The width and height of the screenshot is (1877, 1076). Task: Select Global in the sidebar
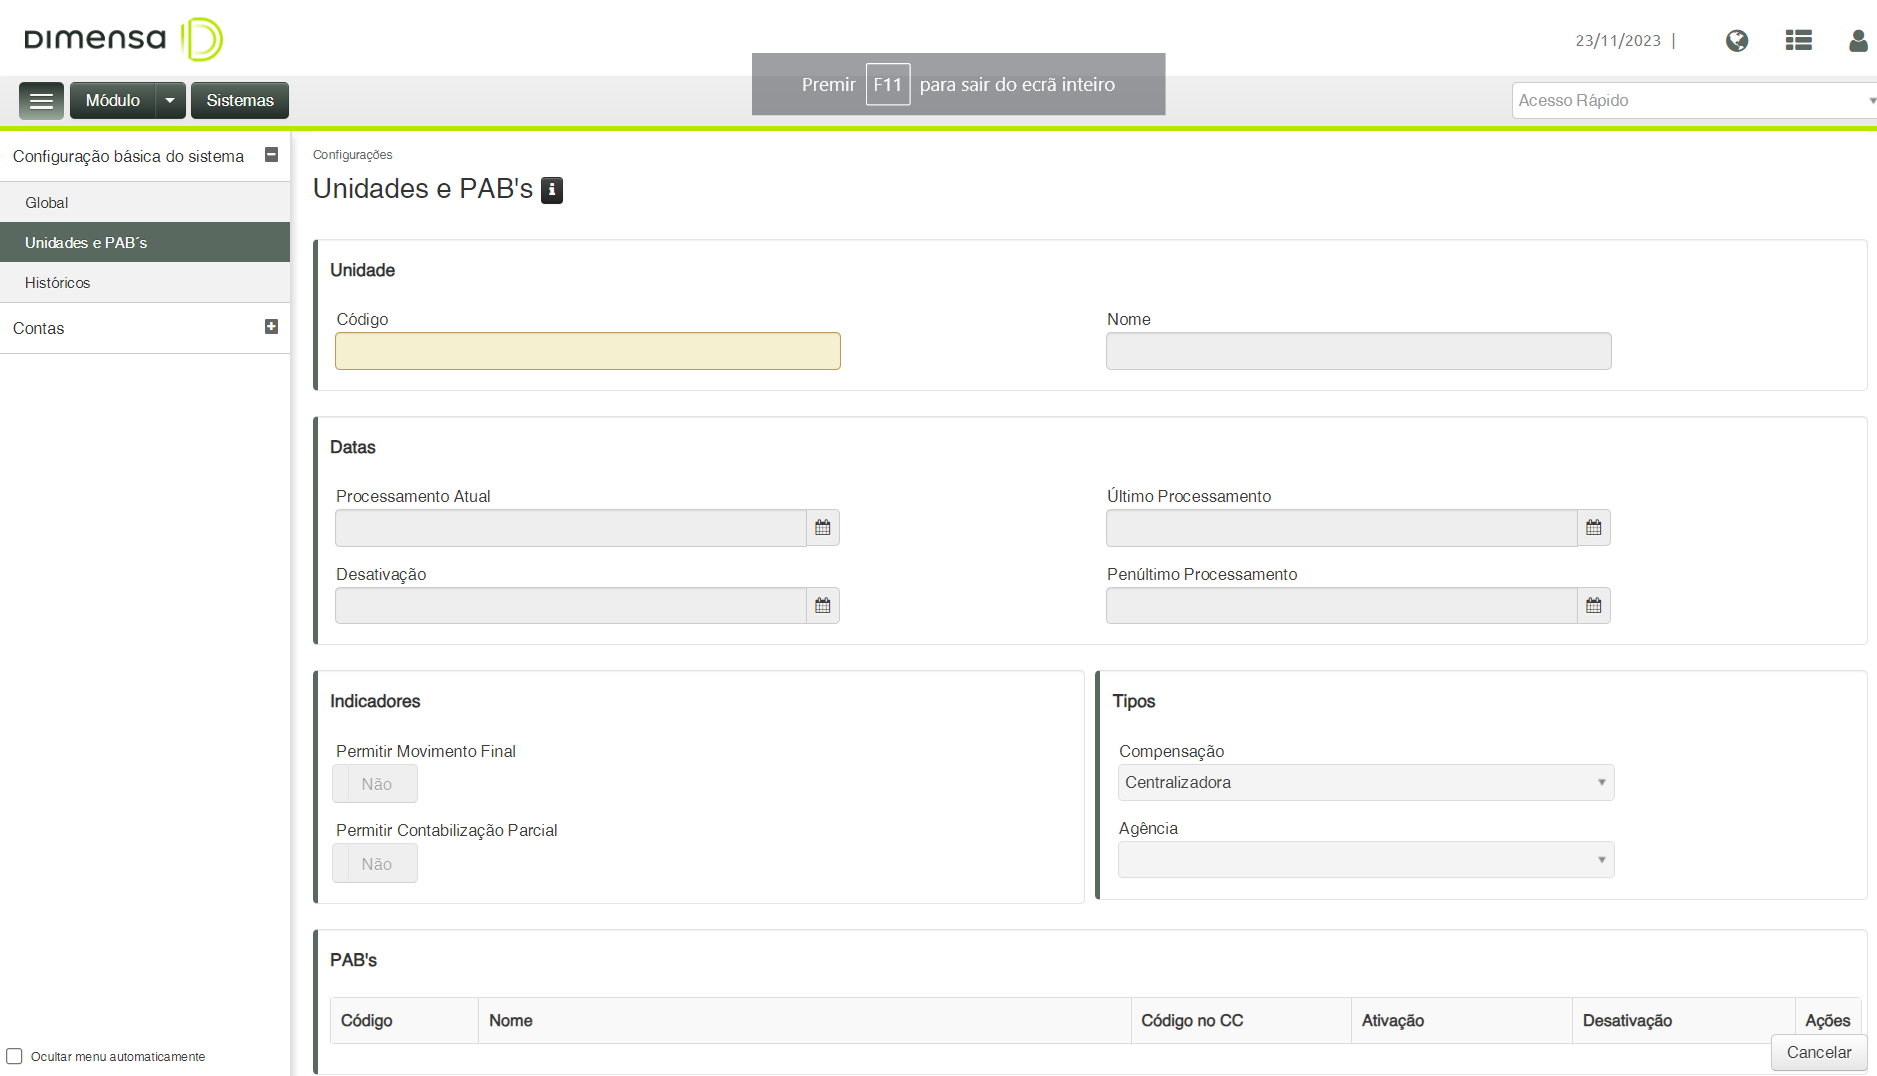[x=47, y=203]
